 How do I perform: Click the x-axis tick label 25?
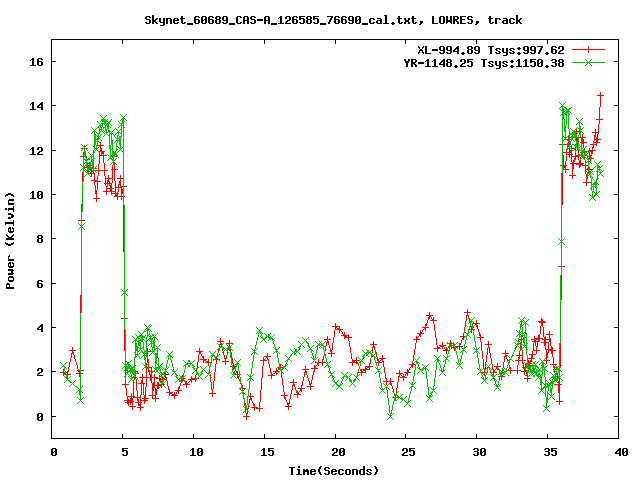[x=408, y=452]
